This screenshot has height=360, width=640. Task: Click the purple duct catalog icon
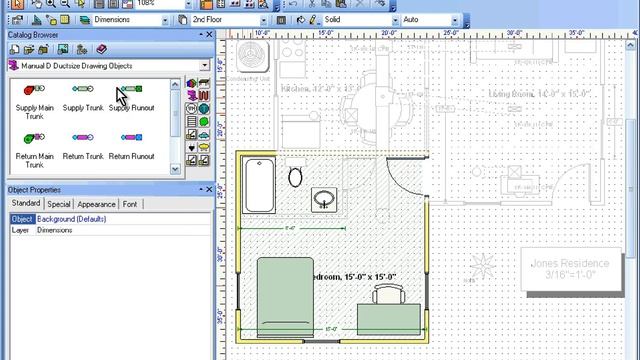(191, 96)
